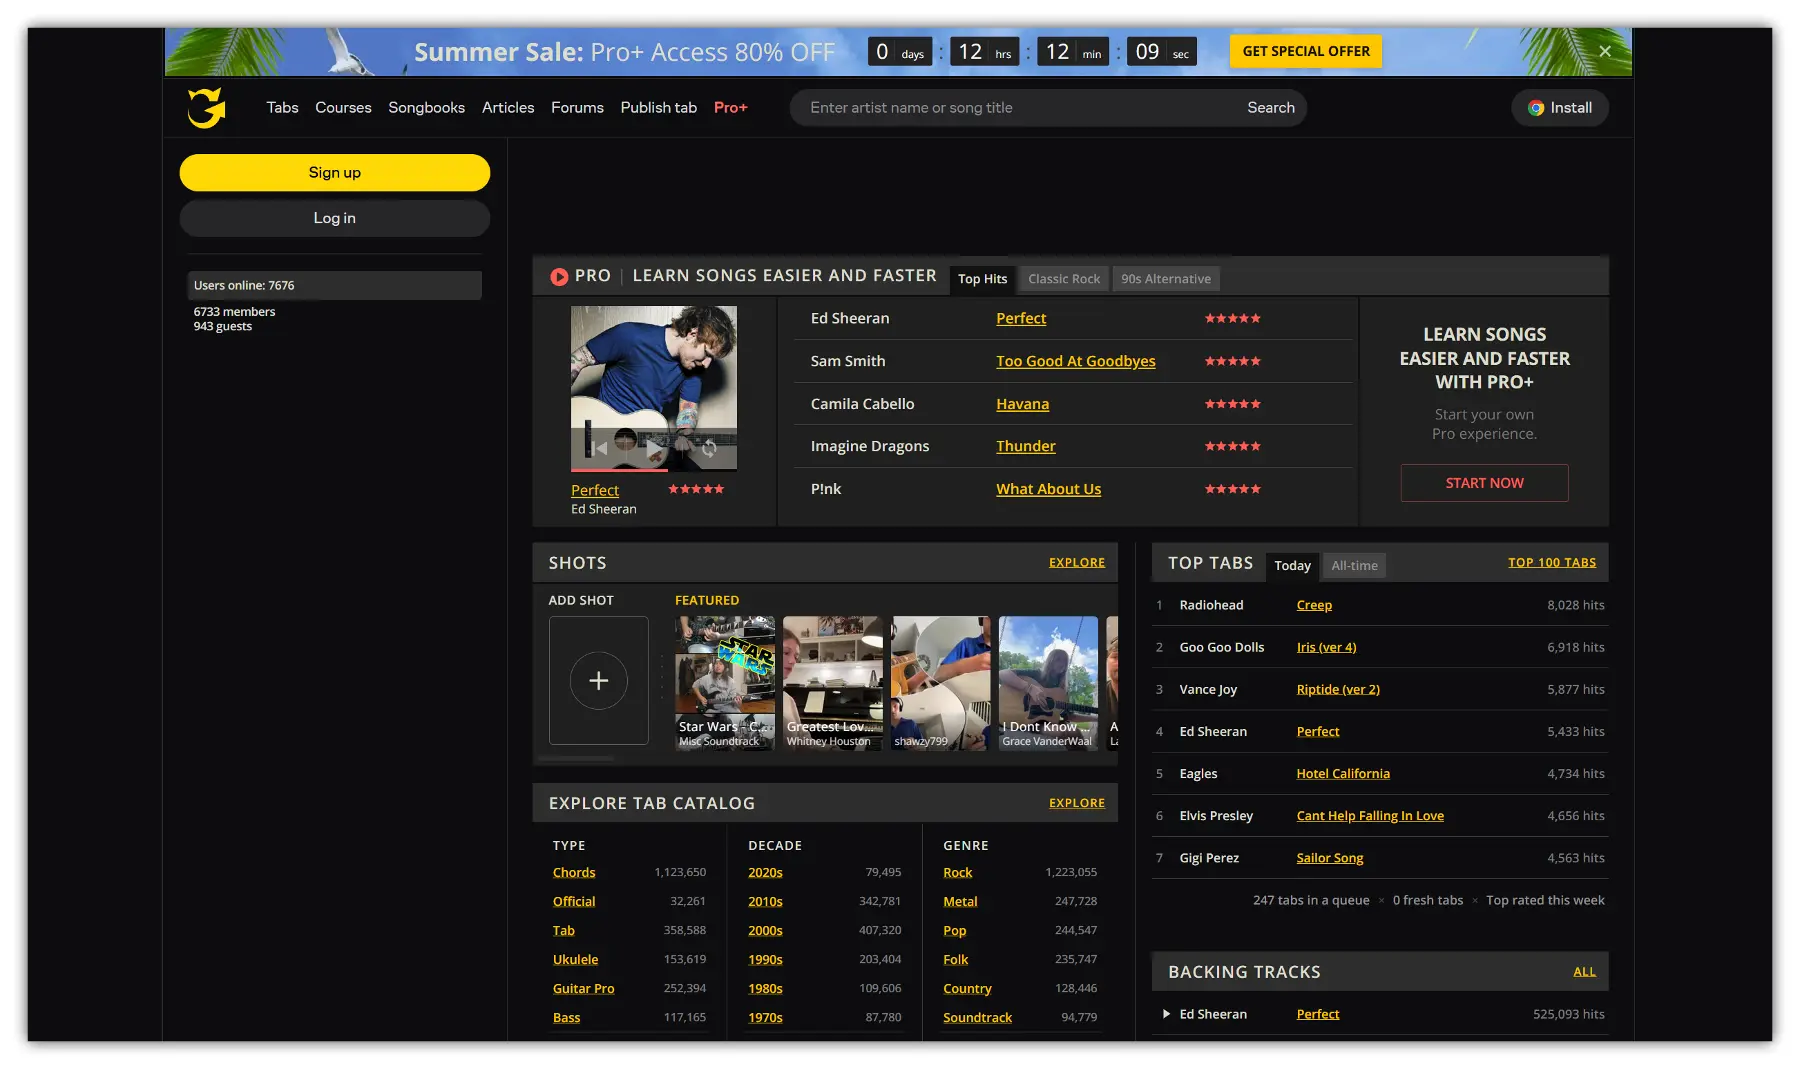
Task: Open 1990s decade in catalog
Action: point(765,960)
